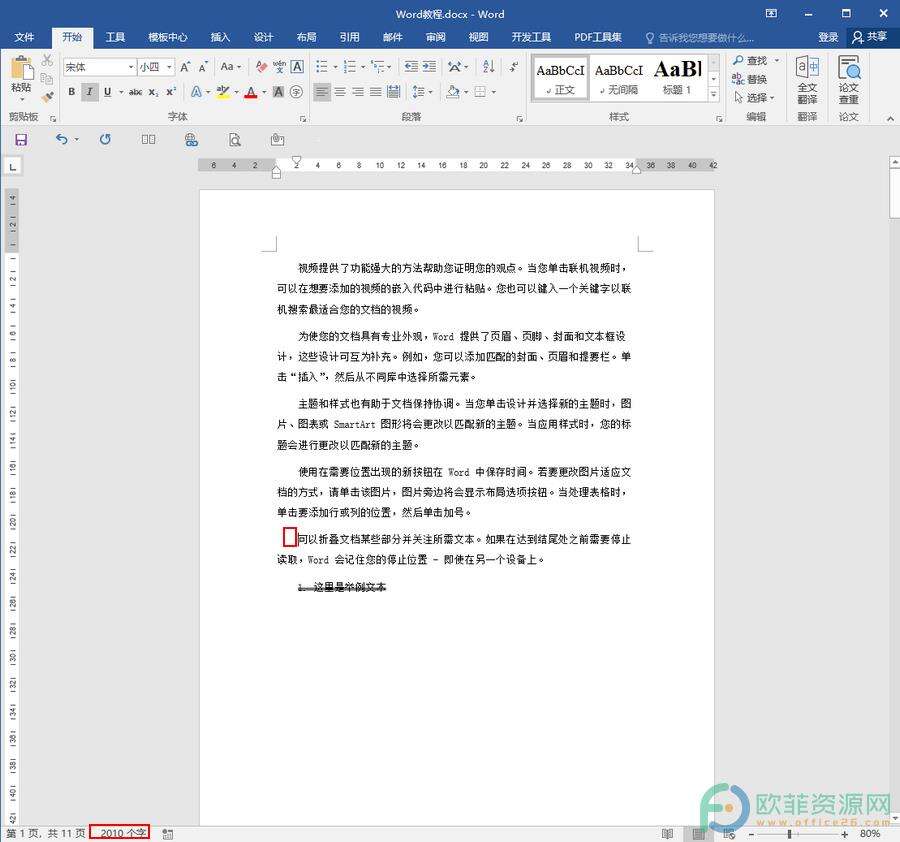900x842 pixels.
Task: Open the 审阅 ribbon tab
Action: coord(435,37)
